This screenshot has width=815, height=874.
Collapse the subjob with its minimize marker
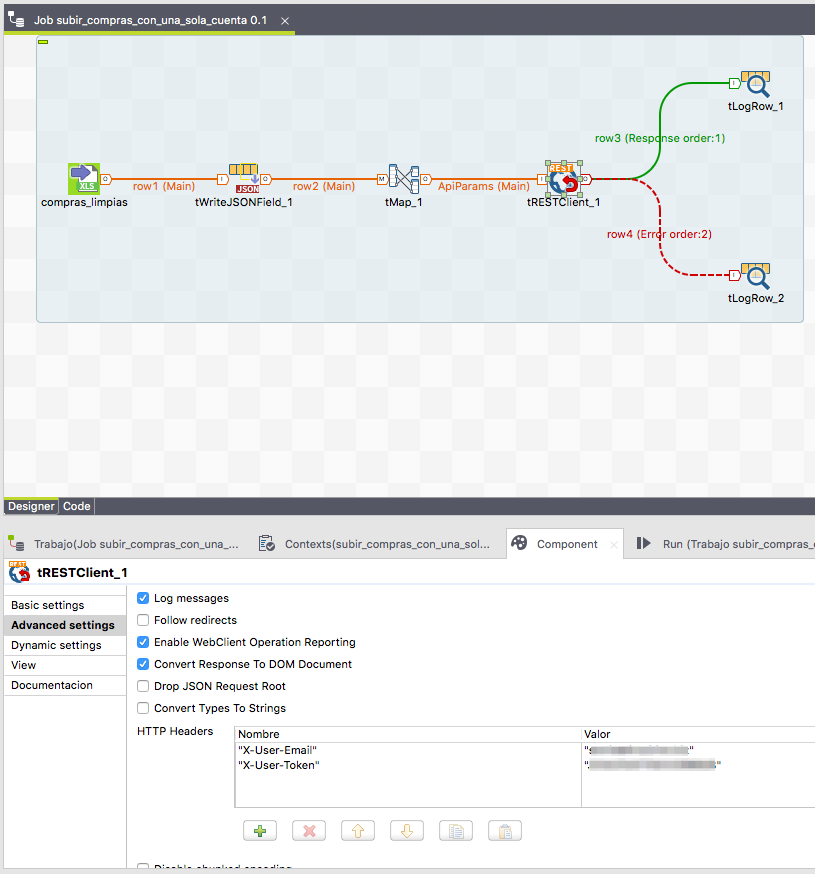(43, 42)
